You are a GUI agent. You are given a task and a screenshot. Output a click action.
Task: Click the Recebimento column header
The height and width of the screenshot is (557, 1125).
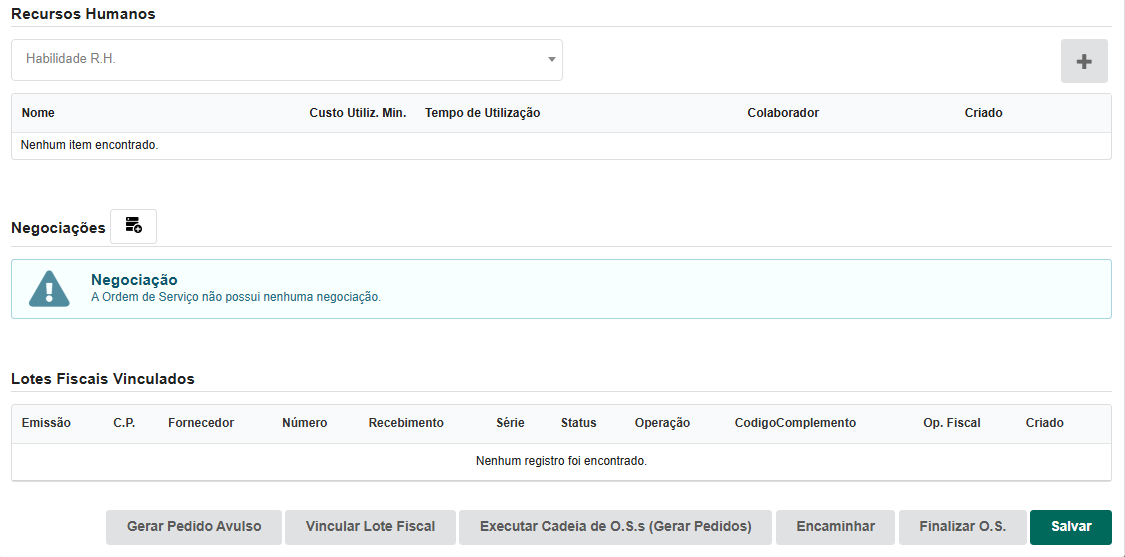(x=405, y=423)
